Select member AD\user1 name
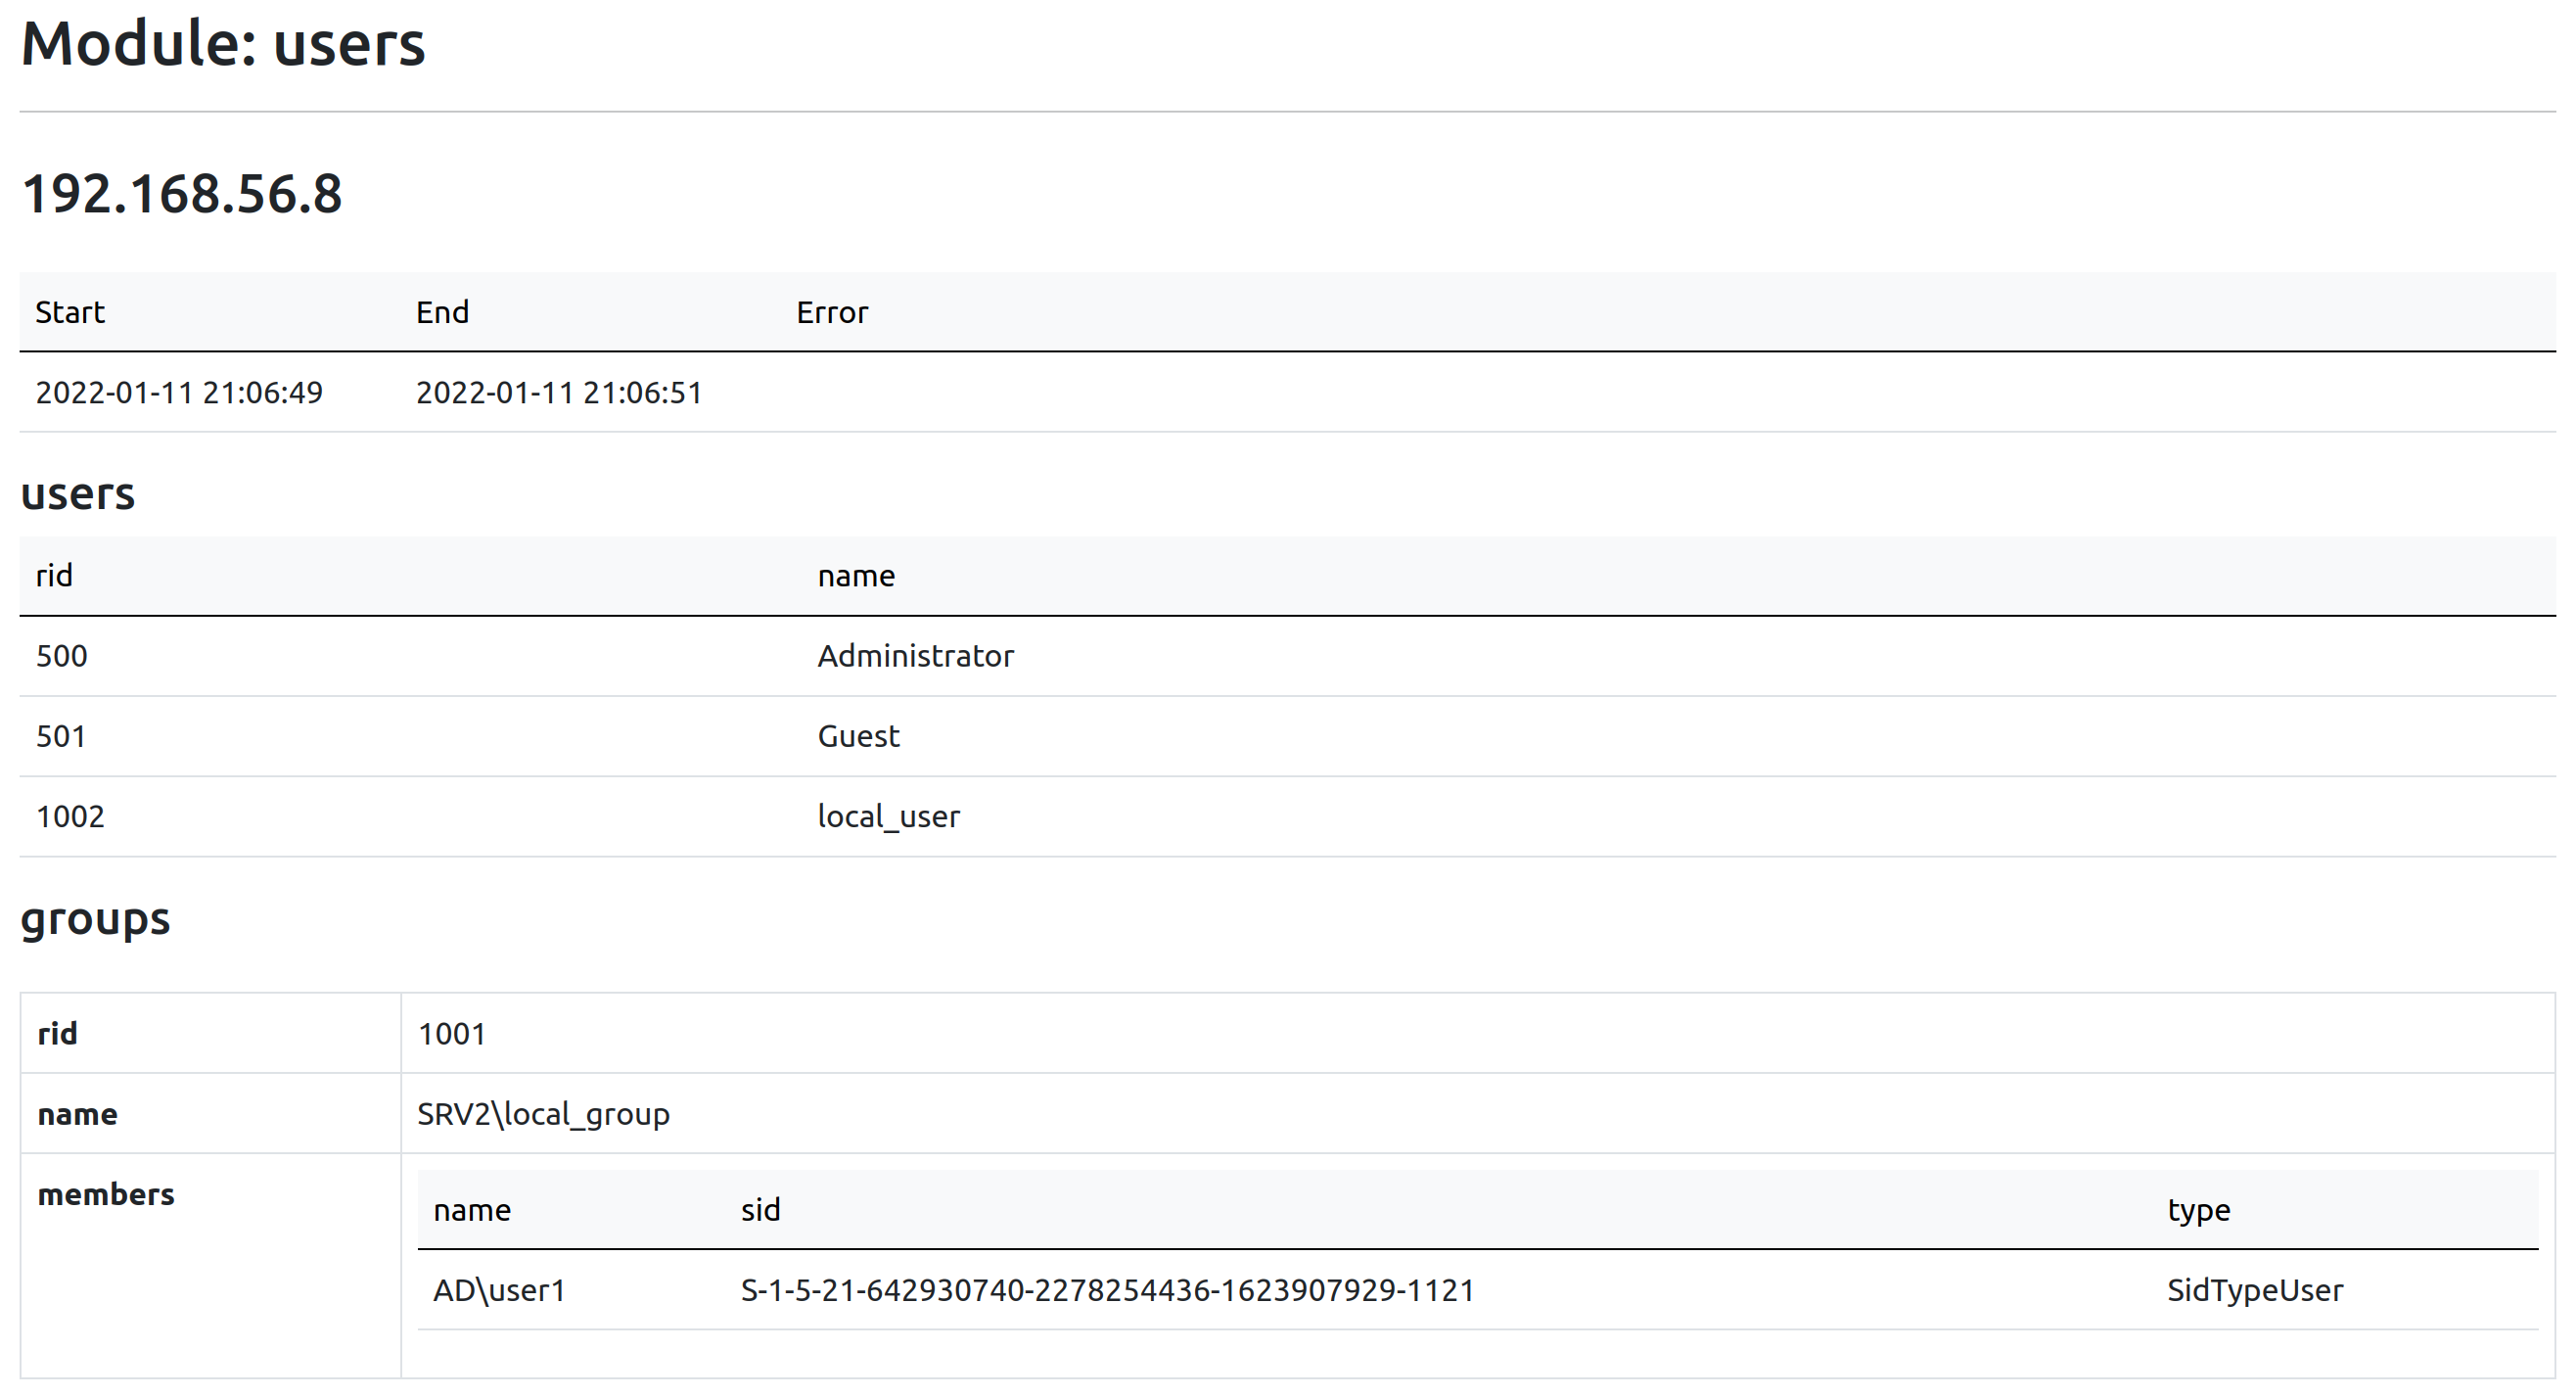2576x1396 pixels. (x=499, y=1291)
